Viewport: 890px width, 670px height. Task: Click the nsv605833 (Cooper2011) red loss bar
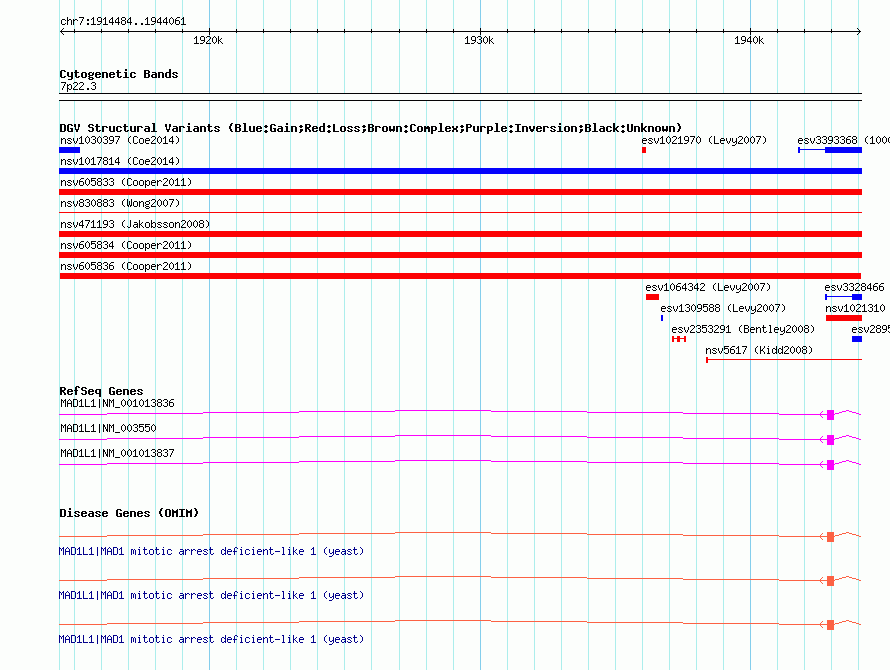(460, 192)
